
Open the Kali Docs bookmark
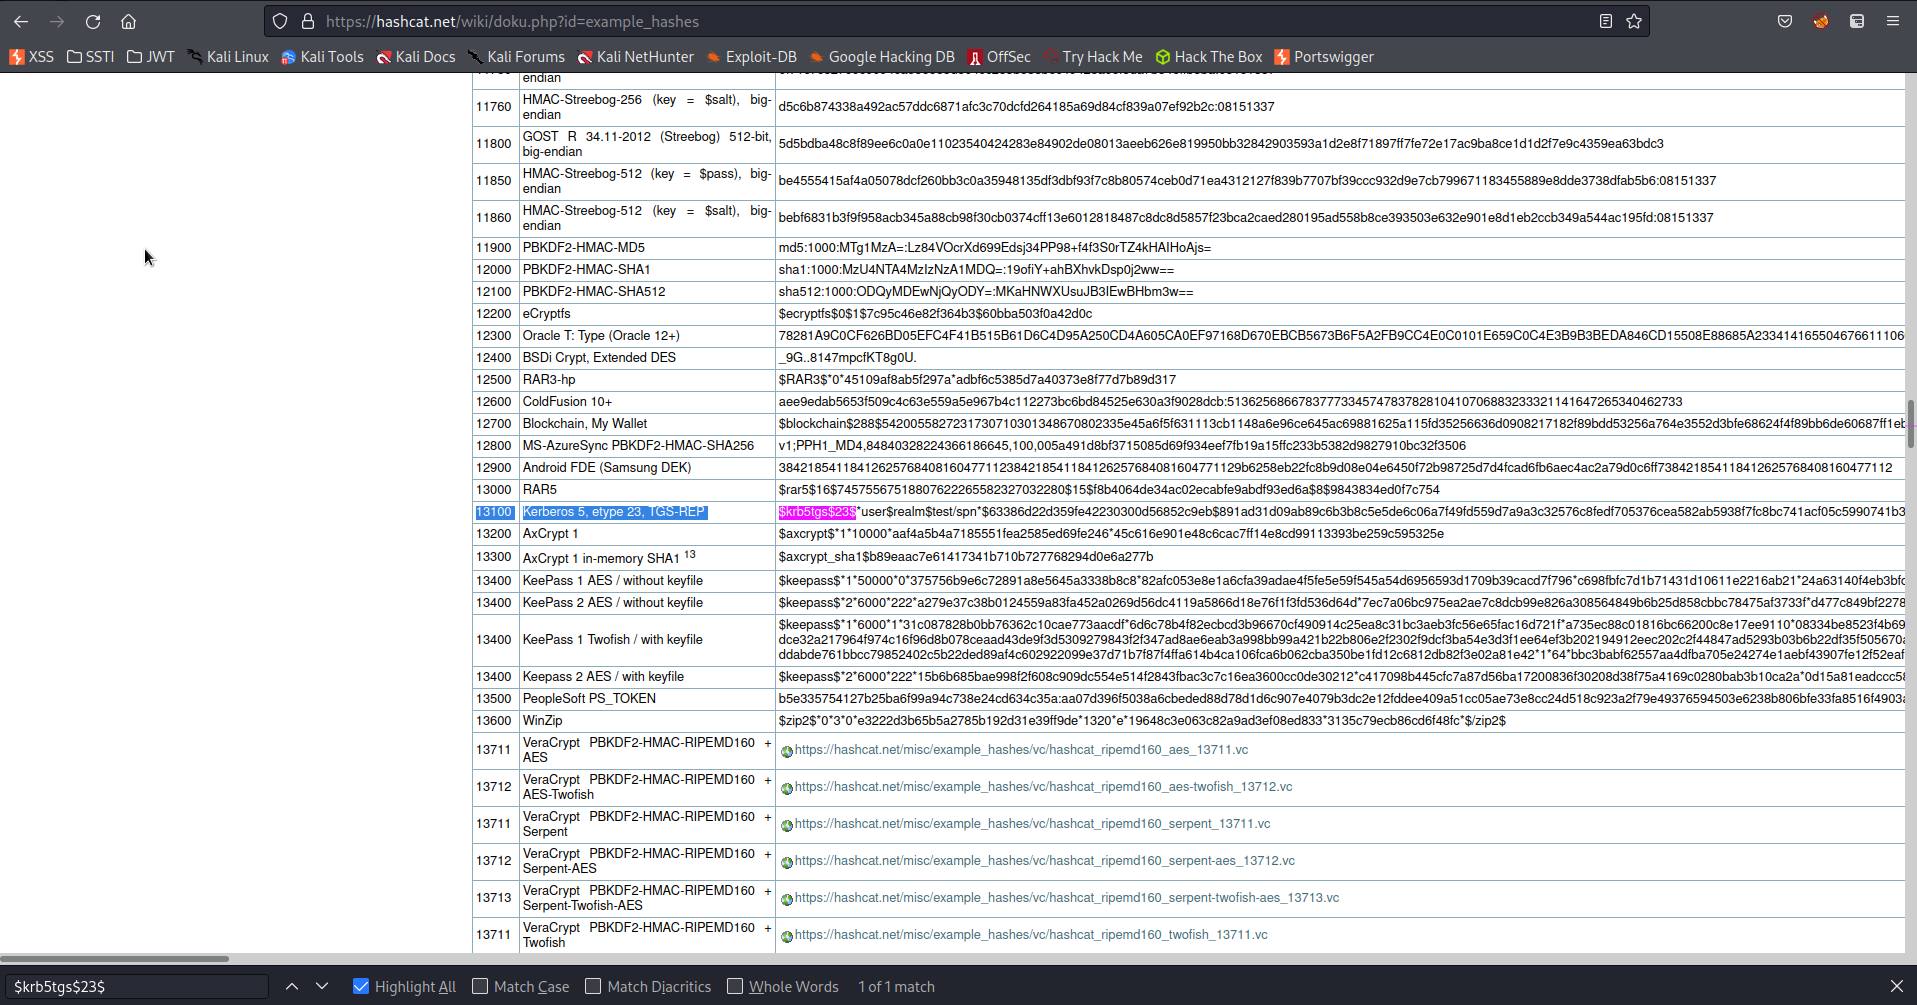pos(416,57)
